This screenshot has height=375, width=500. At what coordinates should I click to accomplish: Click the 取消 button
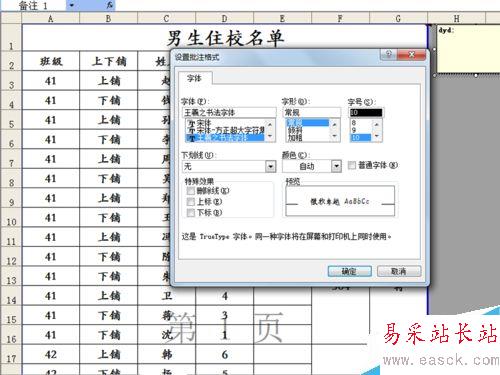point(399,271)
